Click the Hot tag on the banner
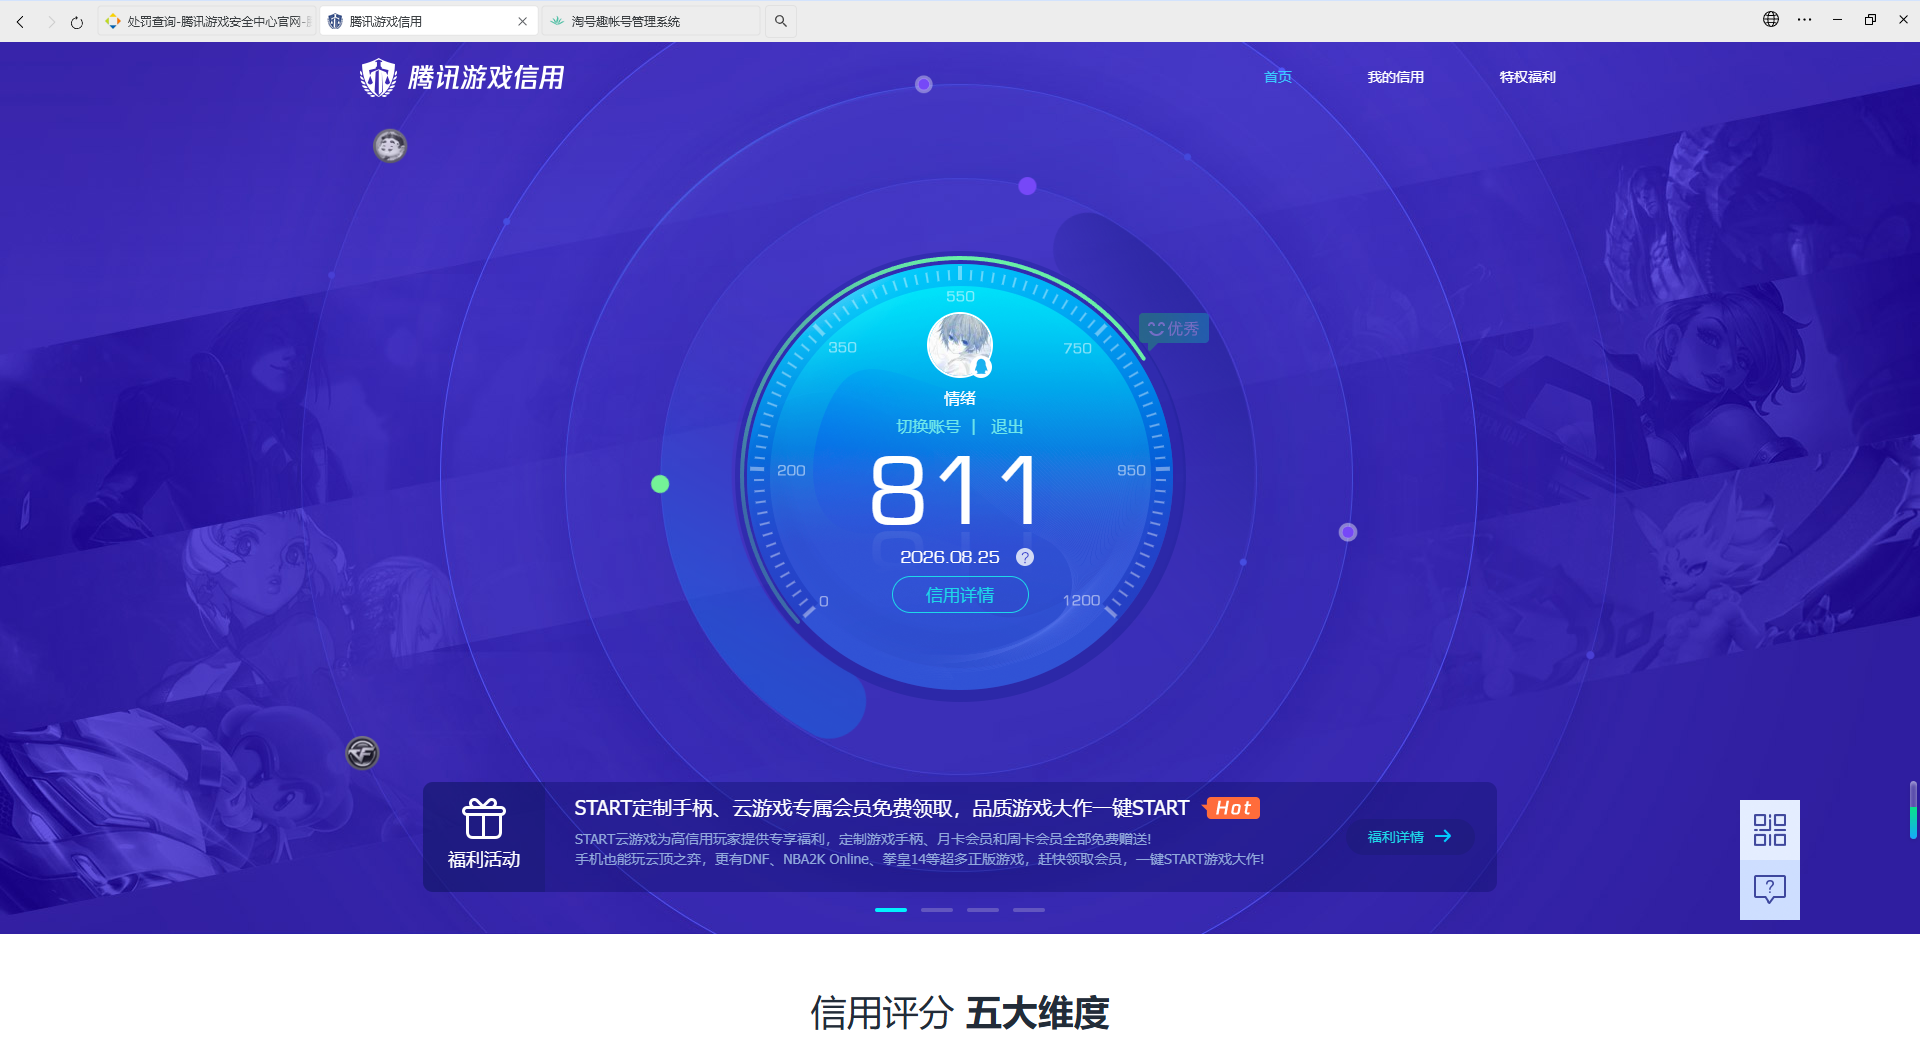 [1232, 808]
